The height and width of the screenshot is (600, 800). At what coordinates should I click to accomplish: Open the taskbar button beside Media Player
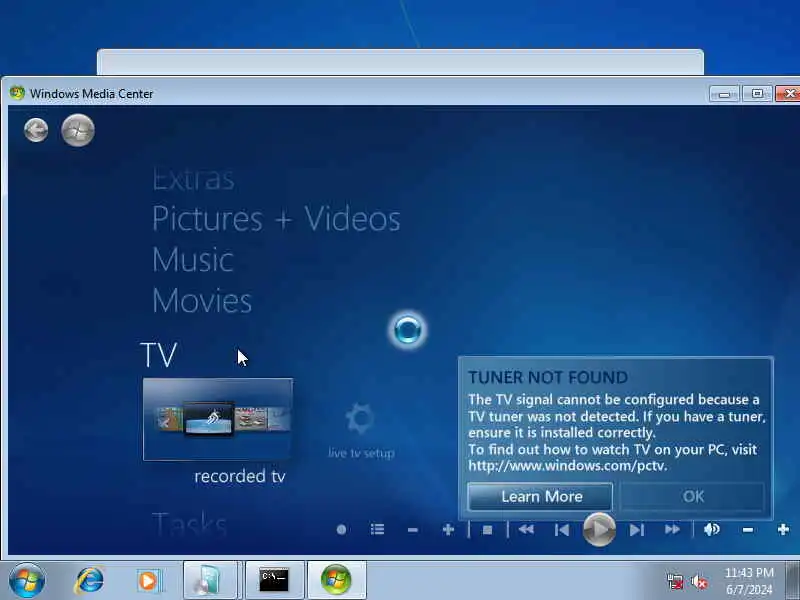click(212, 580)
